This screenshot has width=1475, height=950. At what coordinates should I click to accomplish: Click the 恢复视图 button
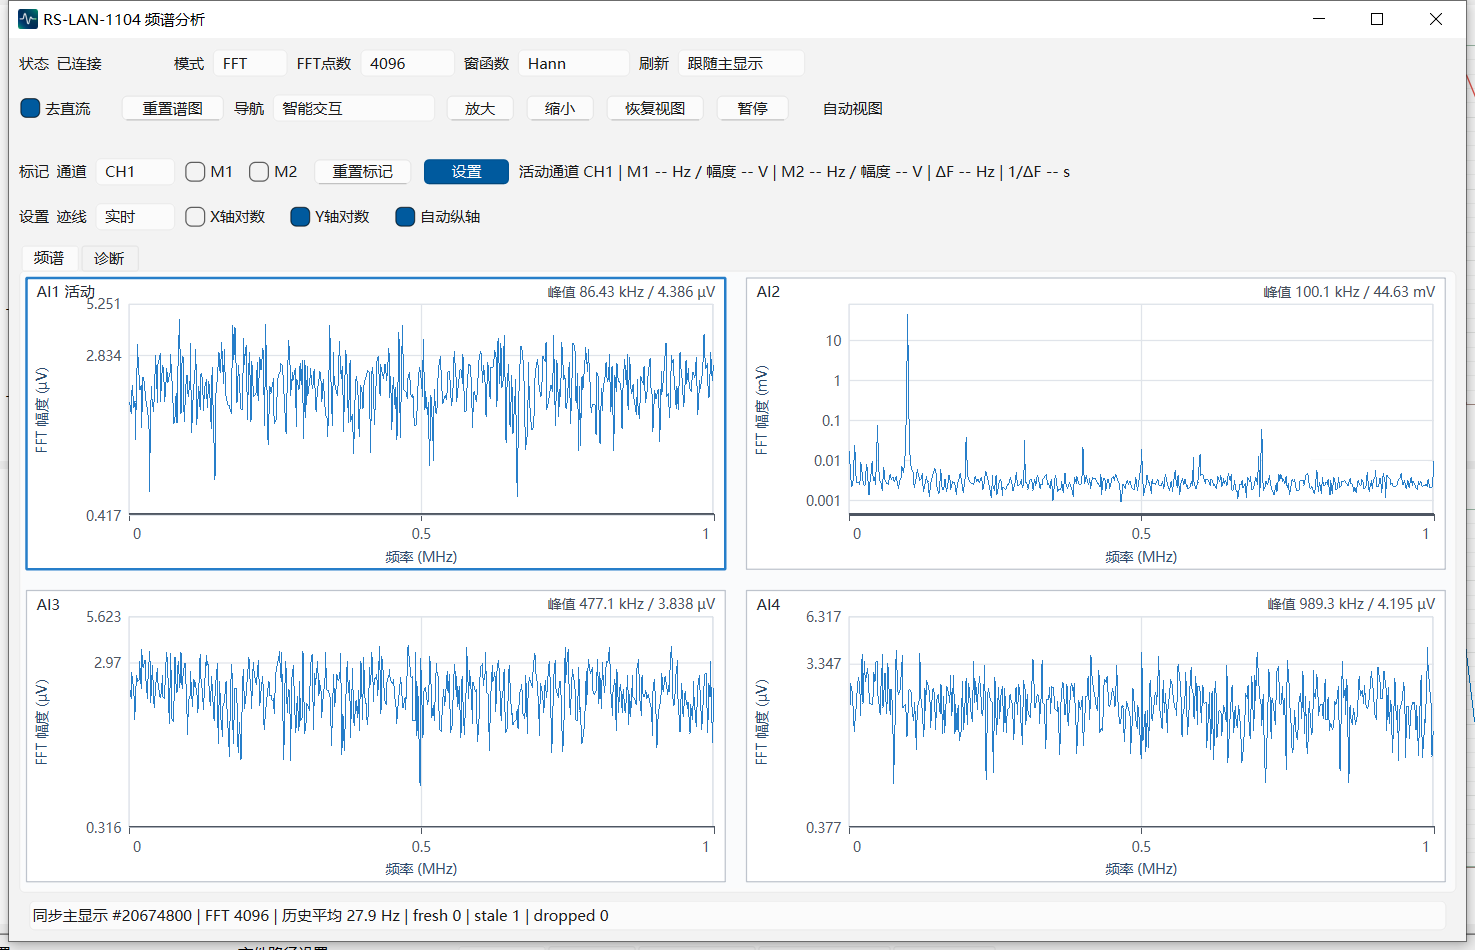tap(655, 109)
